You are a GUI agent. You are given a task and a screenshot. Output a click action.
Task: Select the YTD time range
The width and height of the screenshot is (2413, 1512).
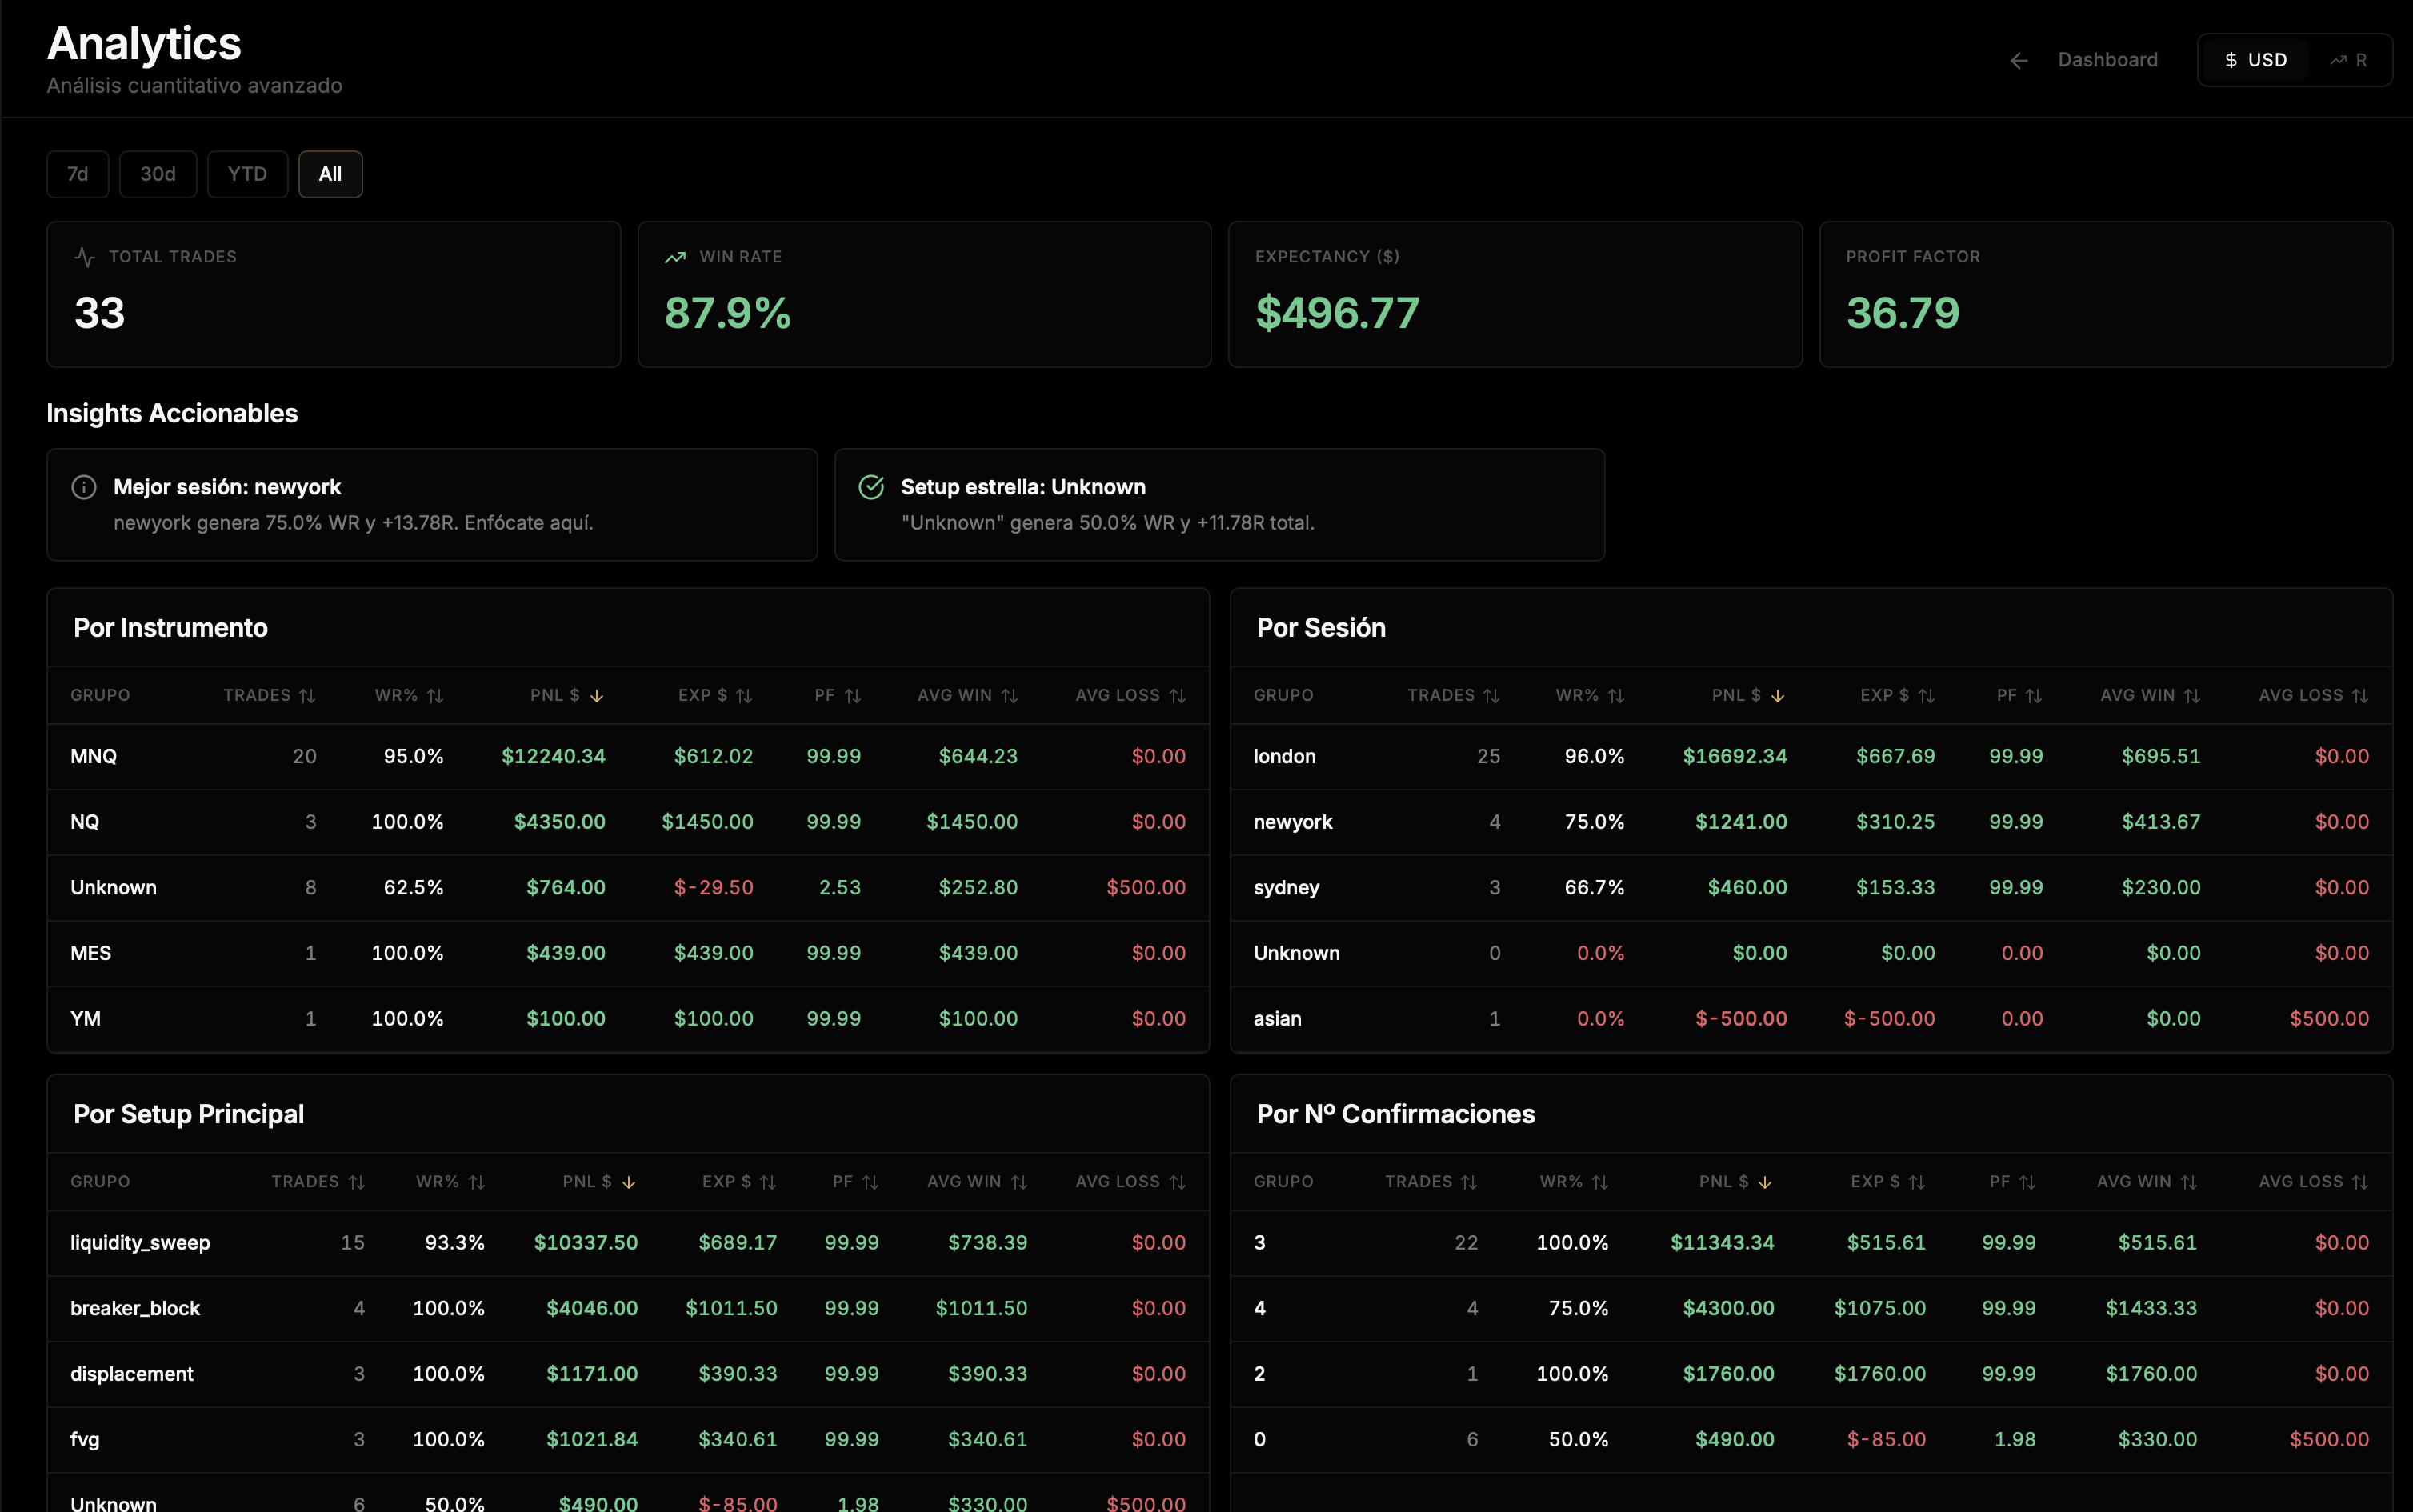(x=247, y=174)
